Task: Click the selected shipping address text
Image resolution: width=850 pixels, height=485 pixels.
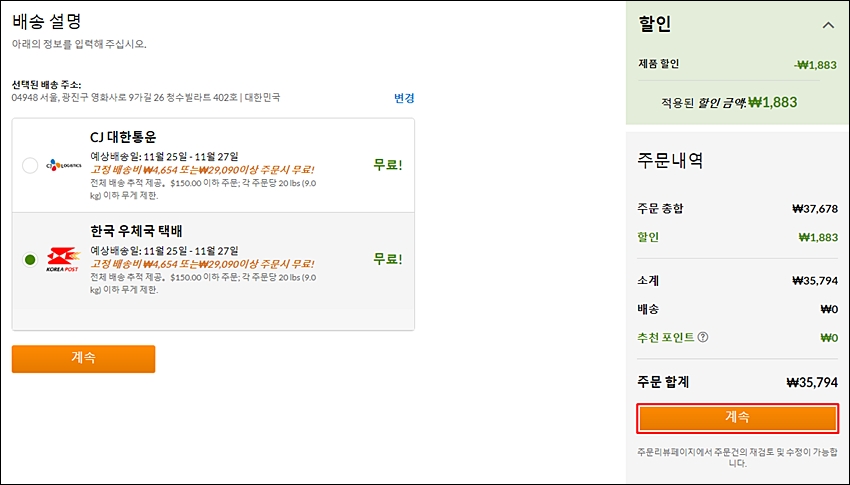Action: click(146, 98)
